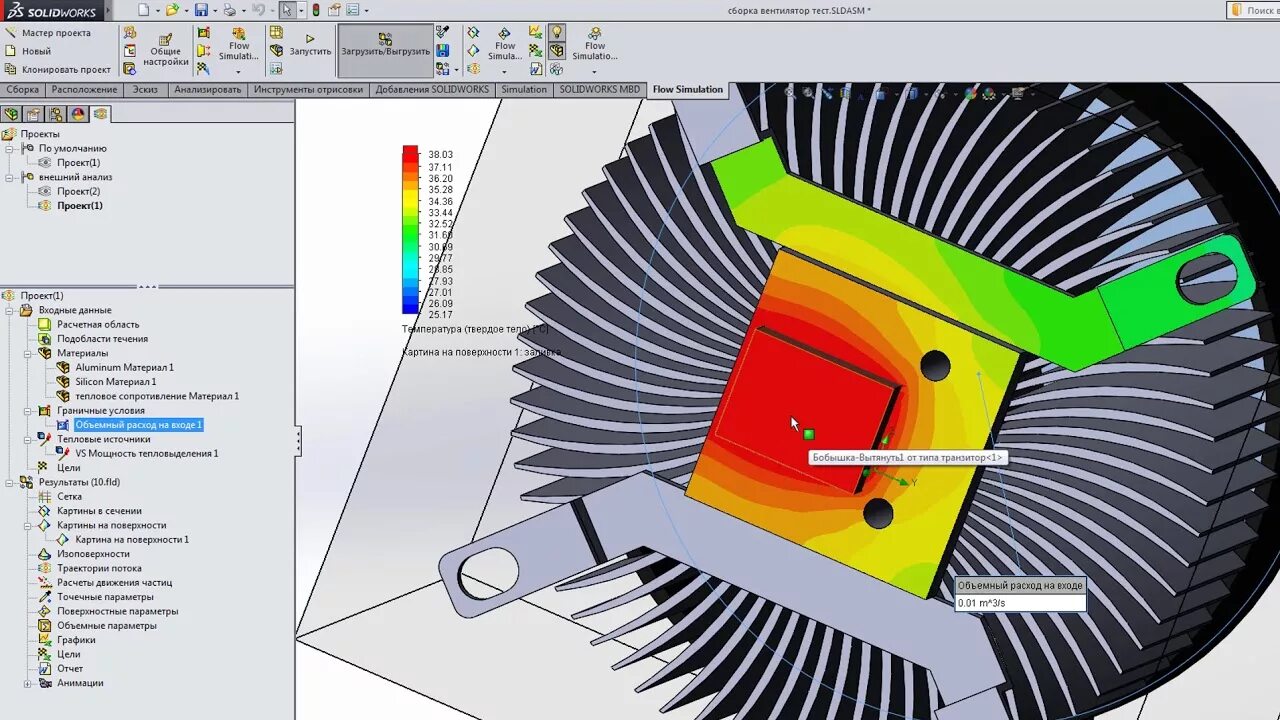
Task: Open the Мастер проекта wizard
Action: [x=48, y=33]
